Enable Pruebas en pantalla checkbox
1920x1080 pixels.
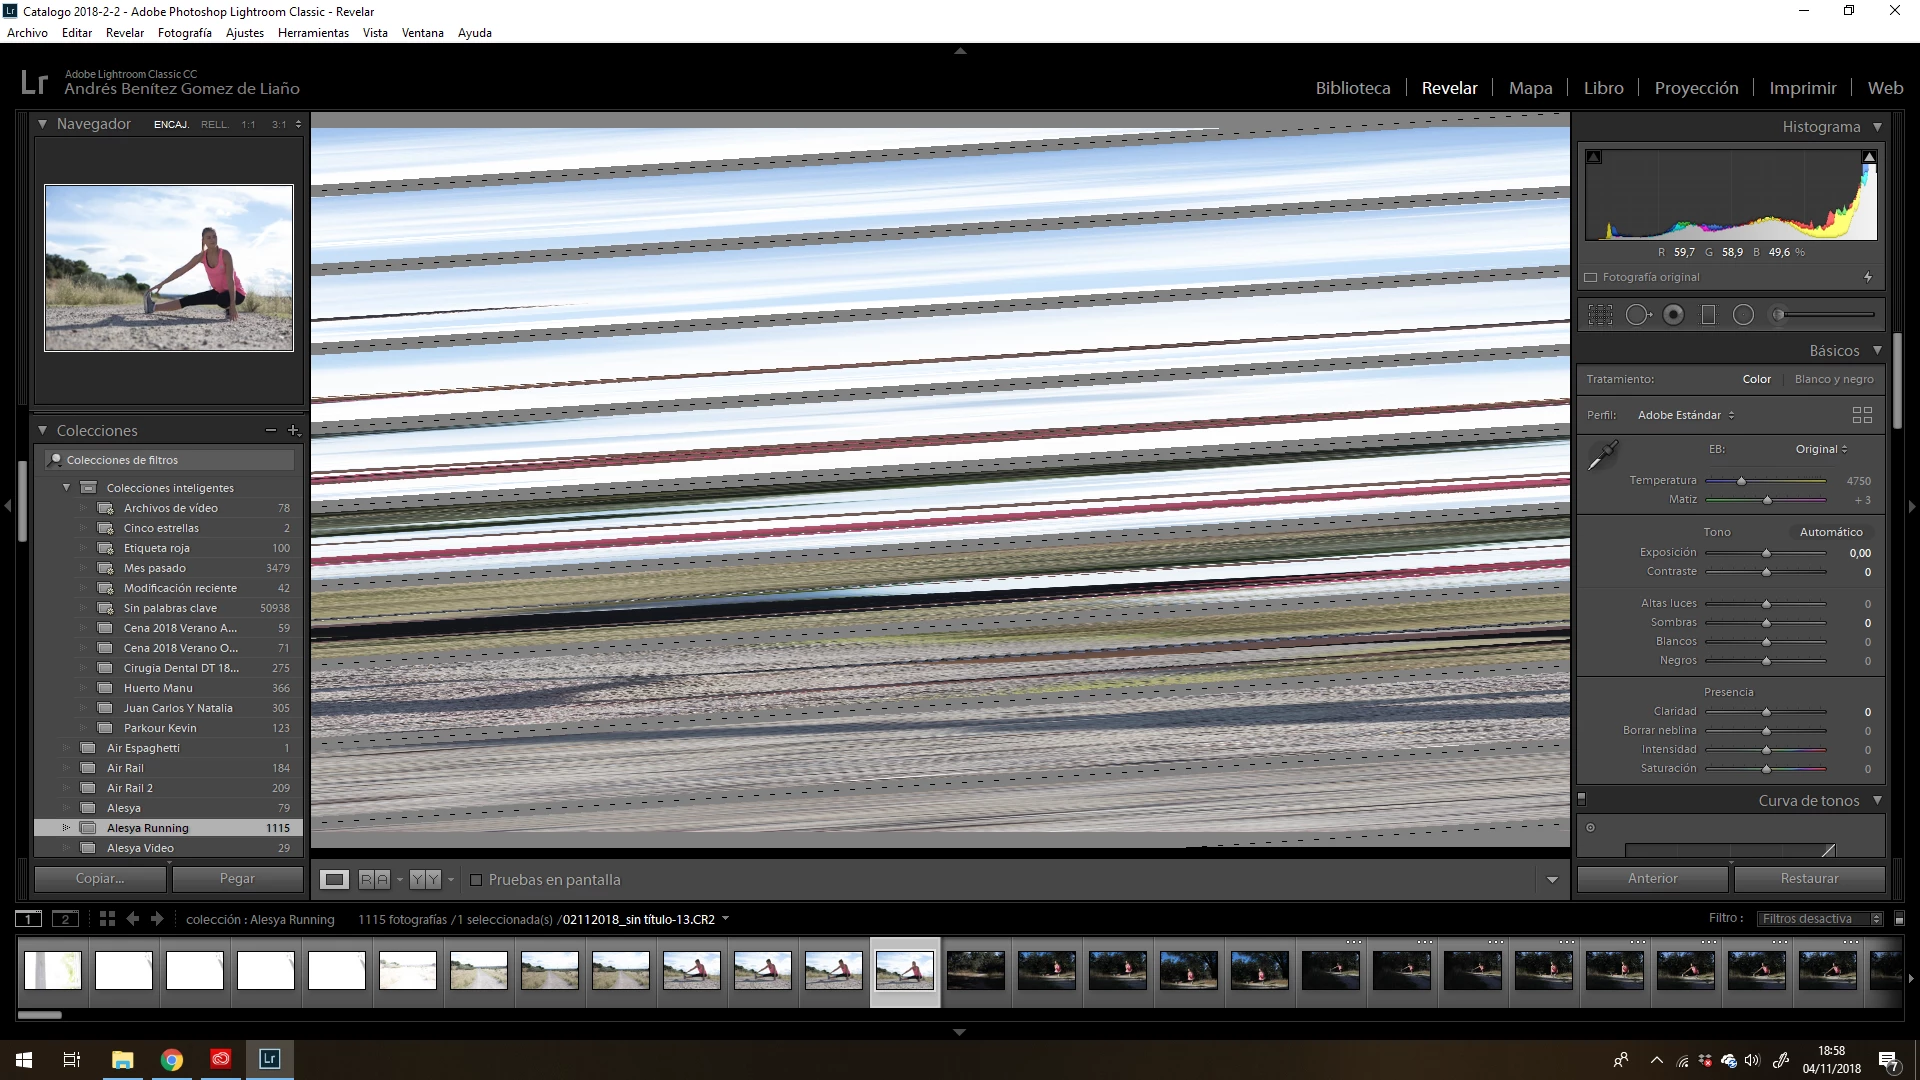(476, 880)
